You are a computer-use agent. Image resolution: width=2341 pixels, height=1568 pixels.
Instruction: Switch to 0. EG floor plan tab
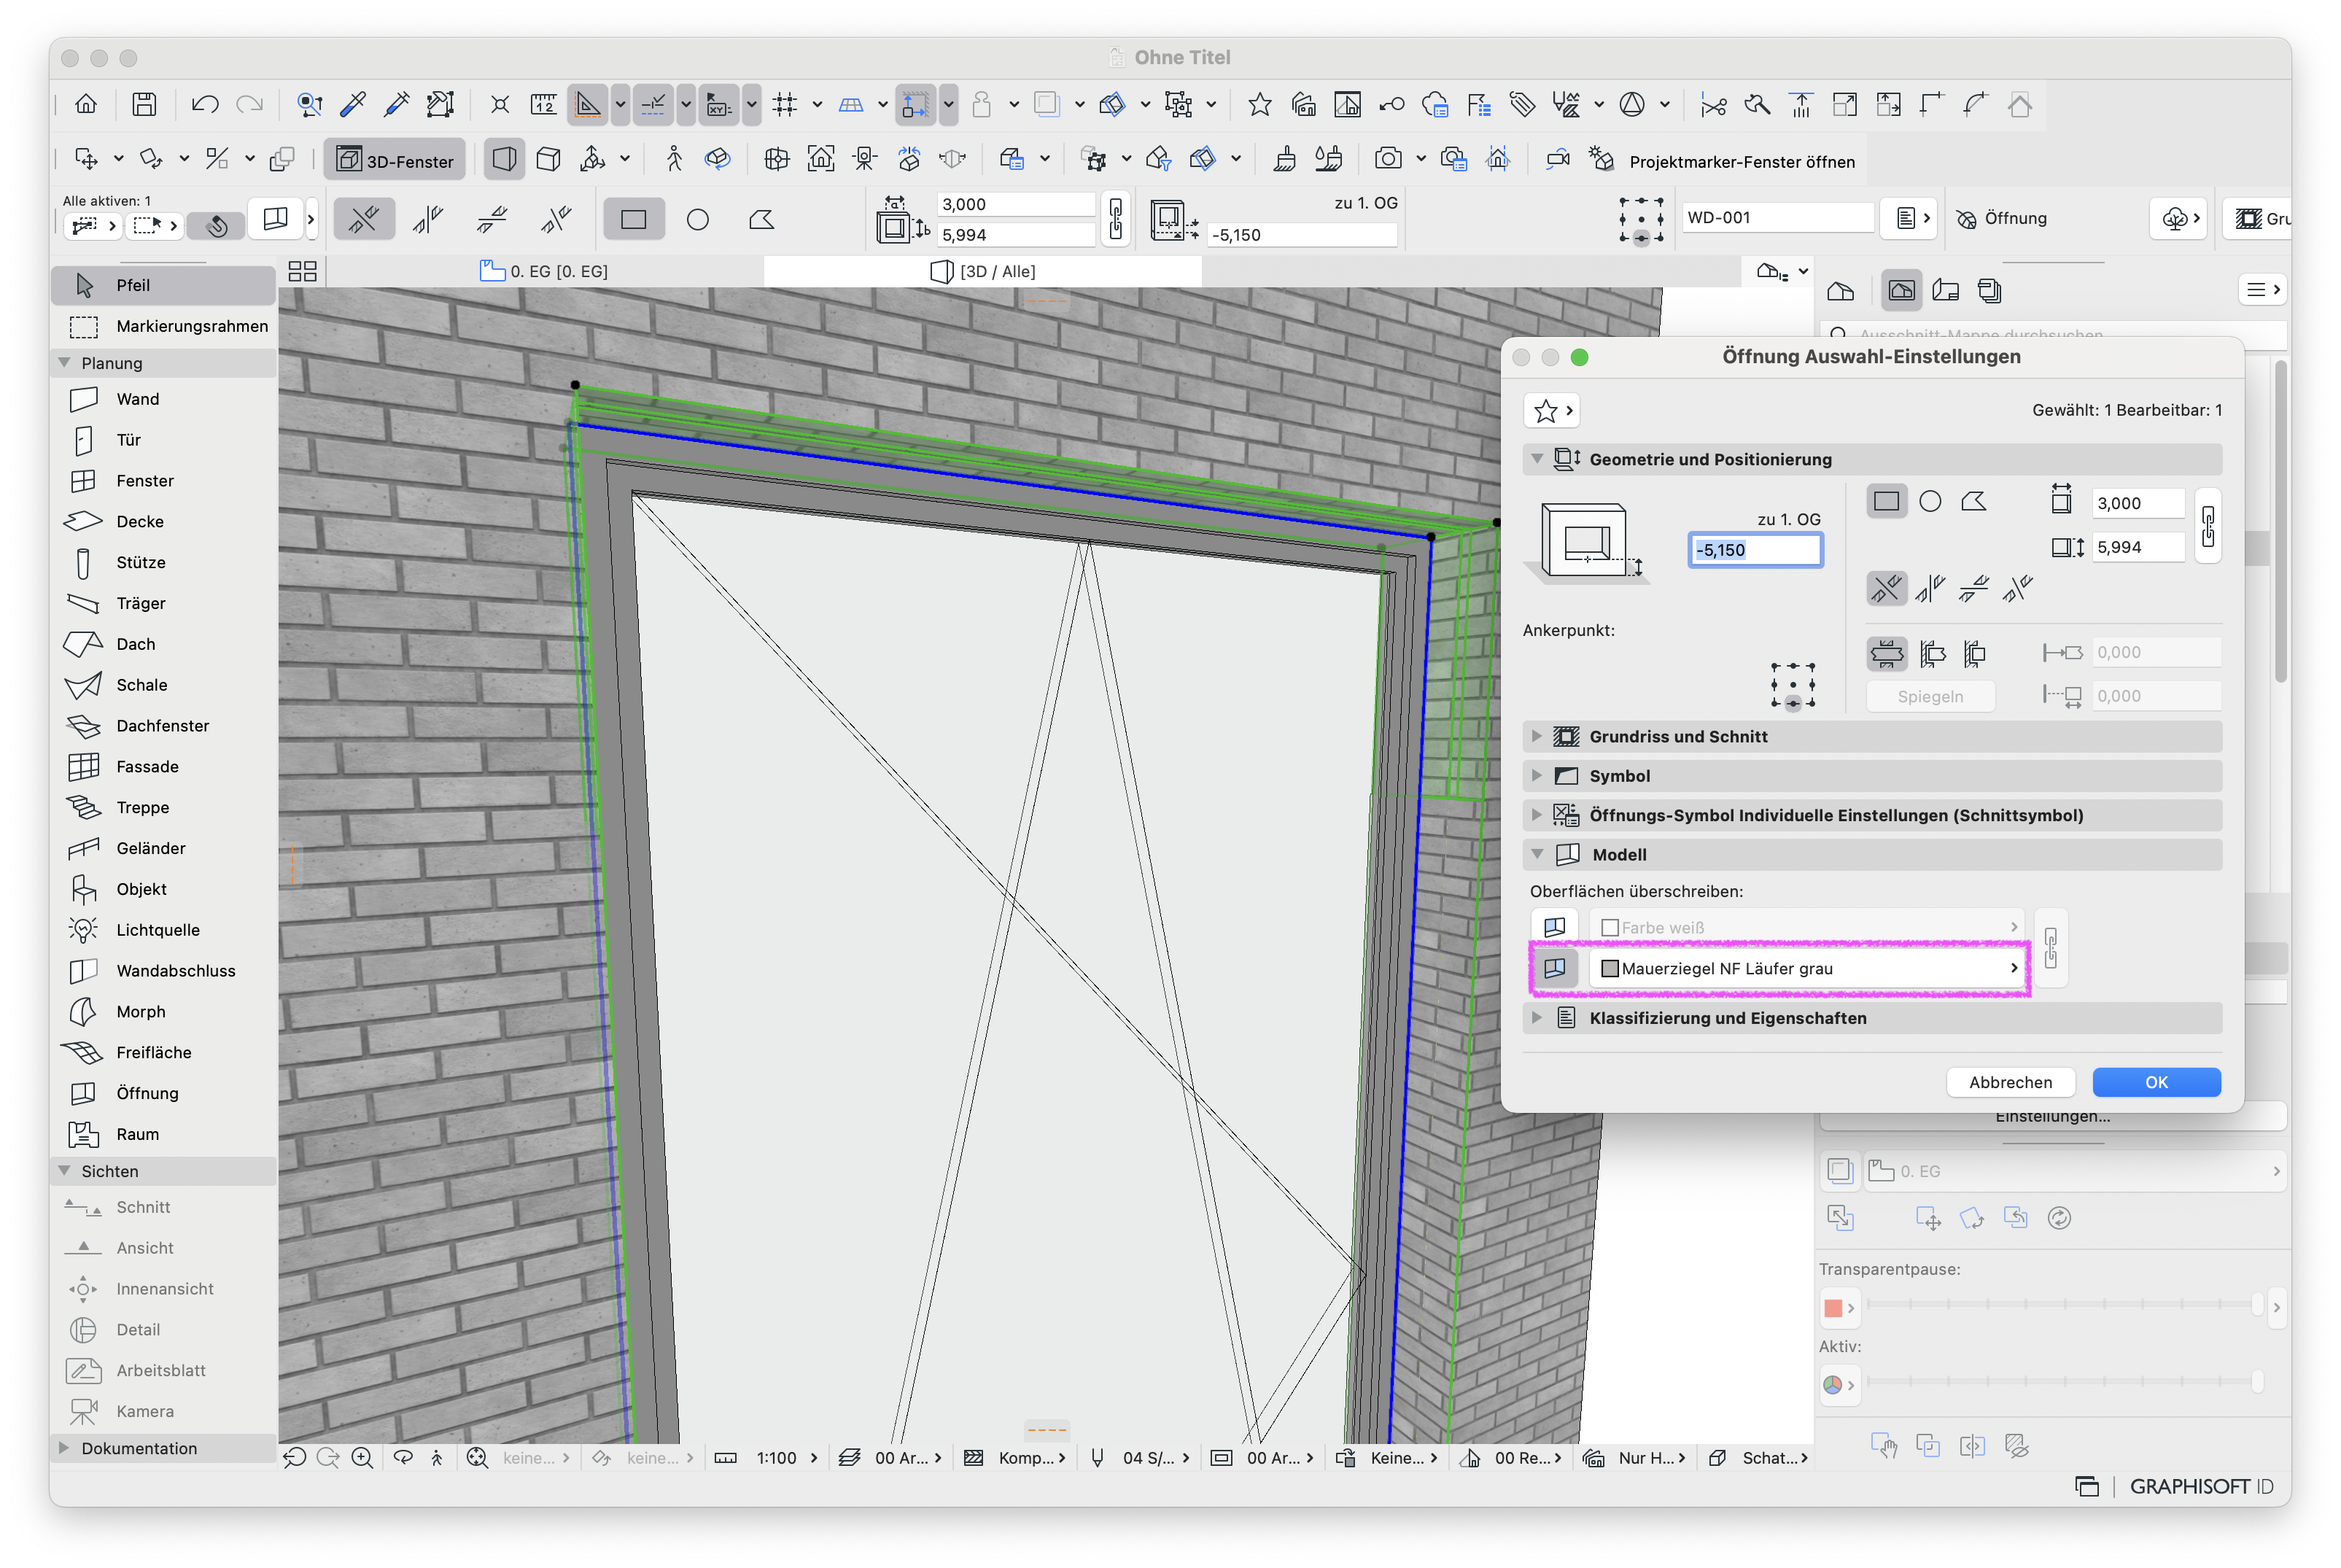pos(545,271)
